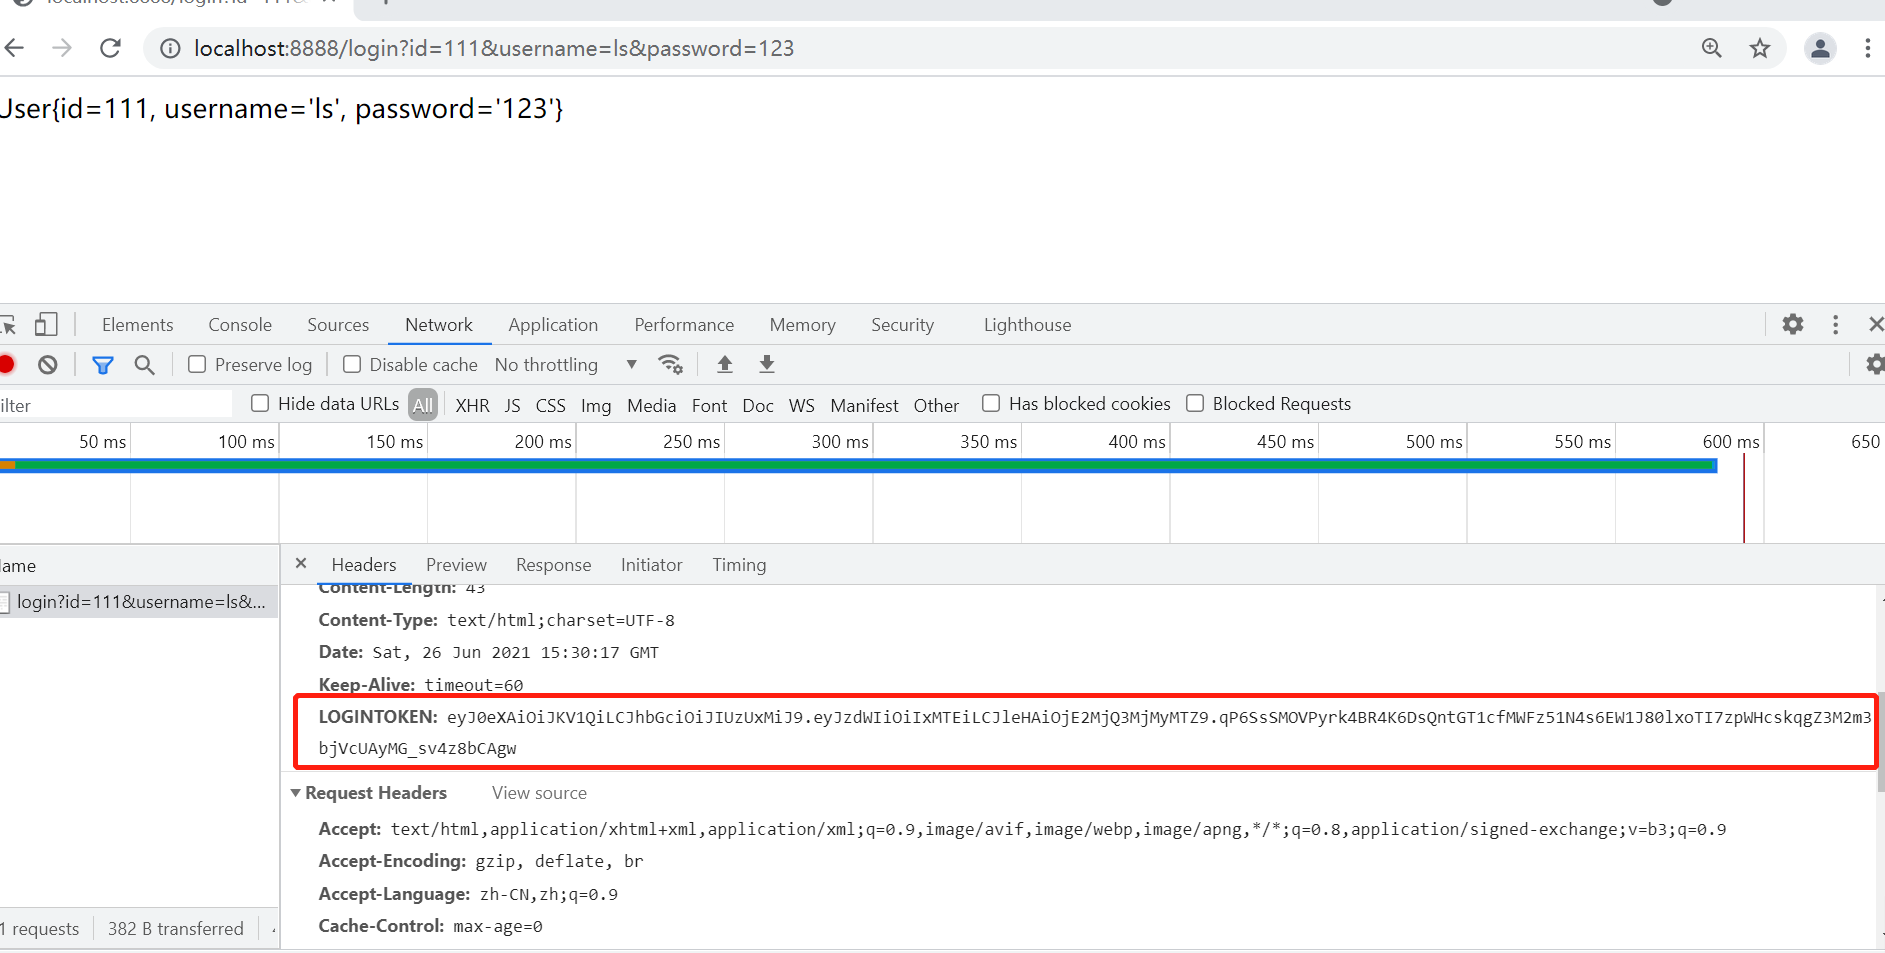The image size is (1885, 953).
Task: Go back to the previous page
Action: (x=14, y=48)
